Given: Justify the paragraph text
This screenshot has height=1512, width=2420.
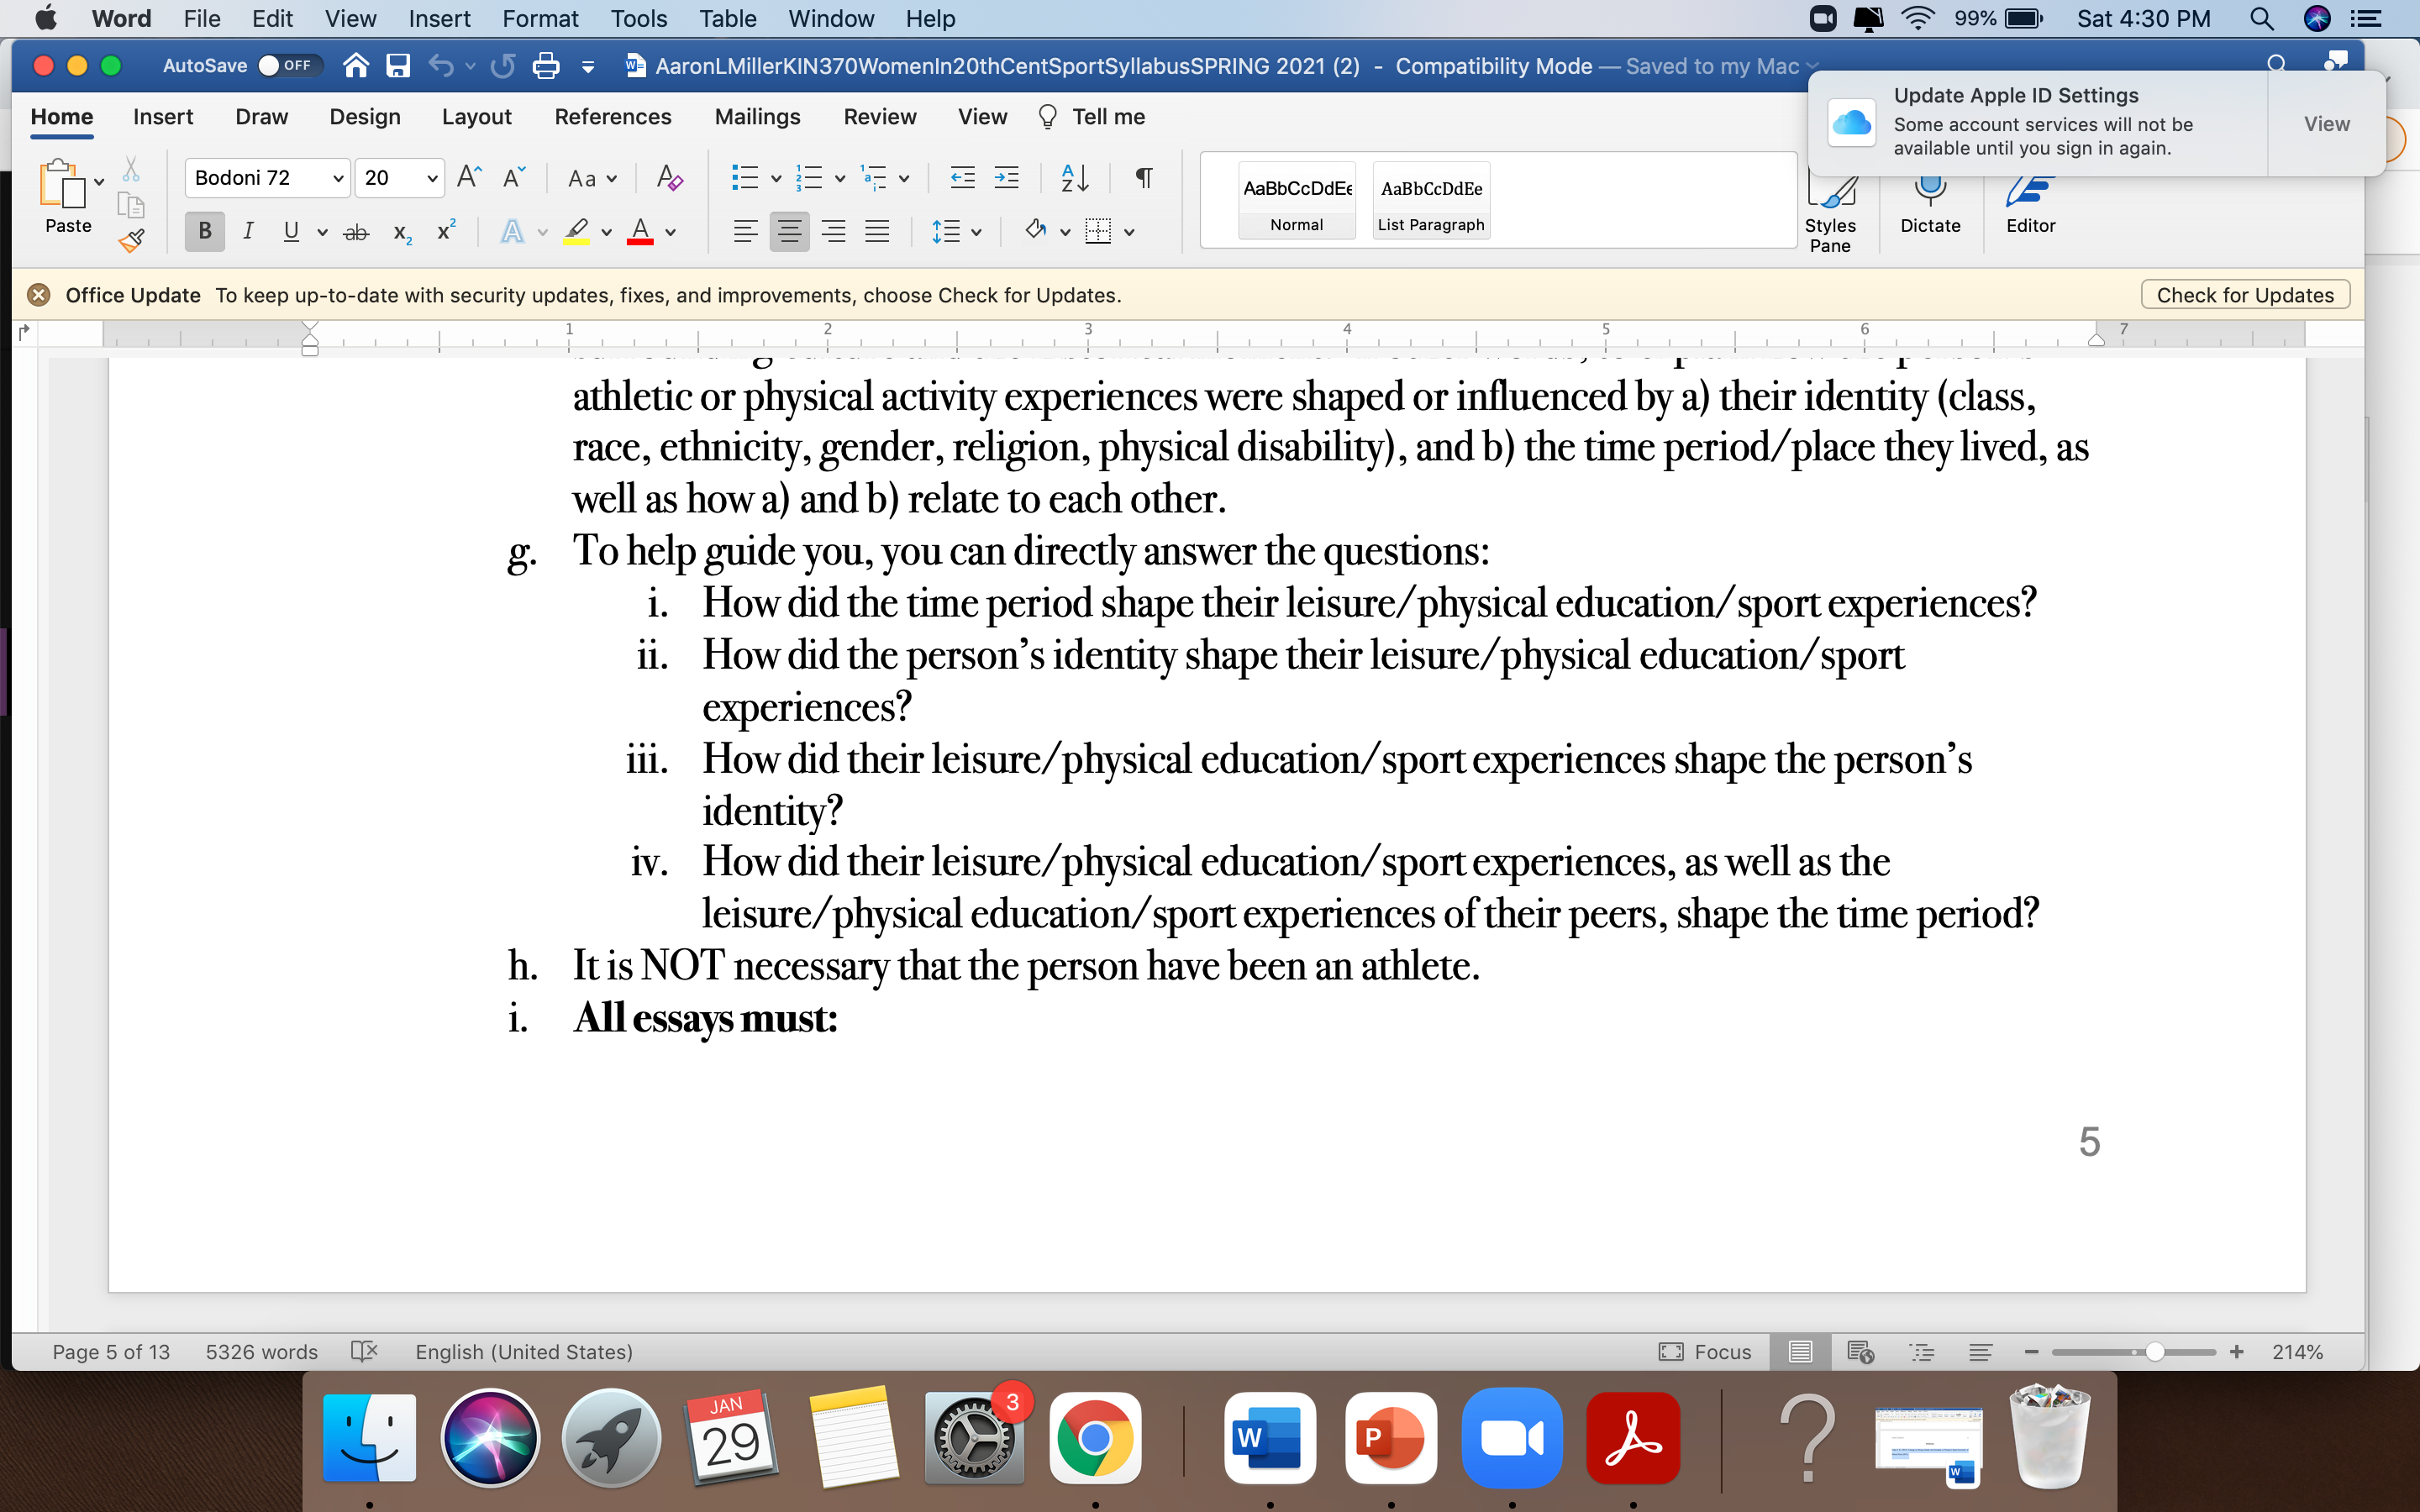Looking at the screenshot, I should click(x=877, y=232).
